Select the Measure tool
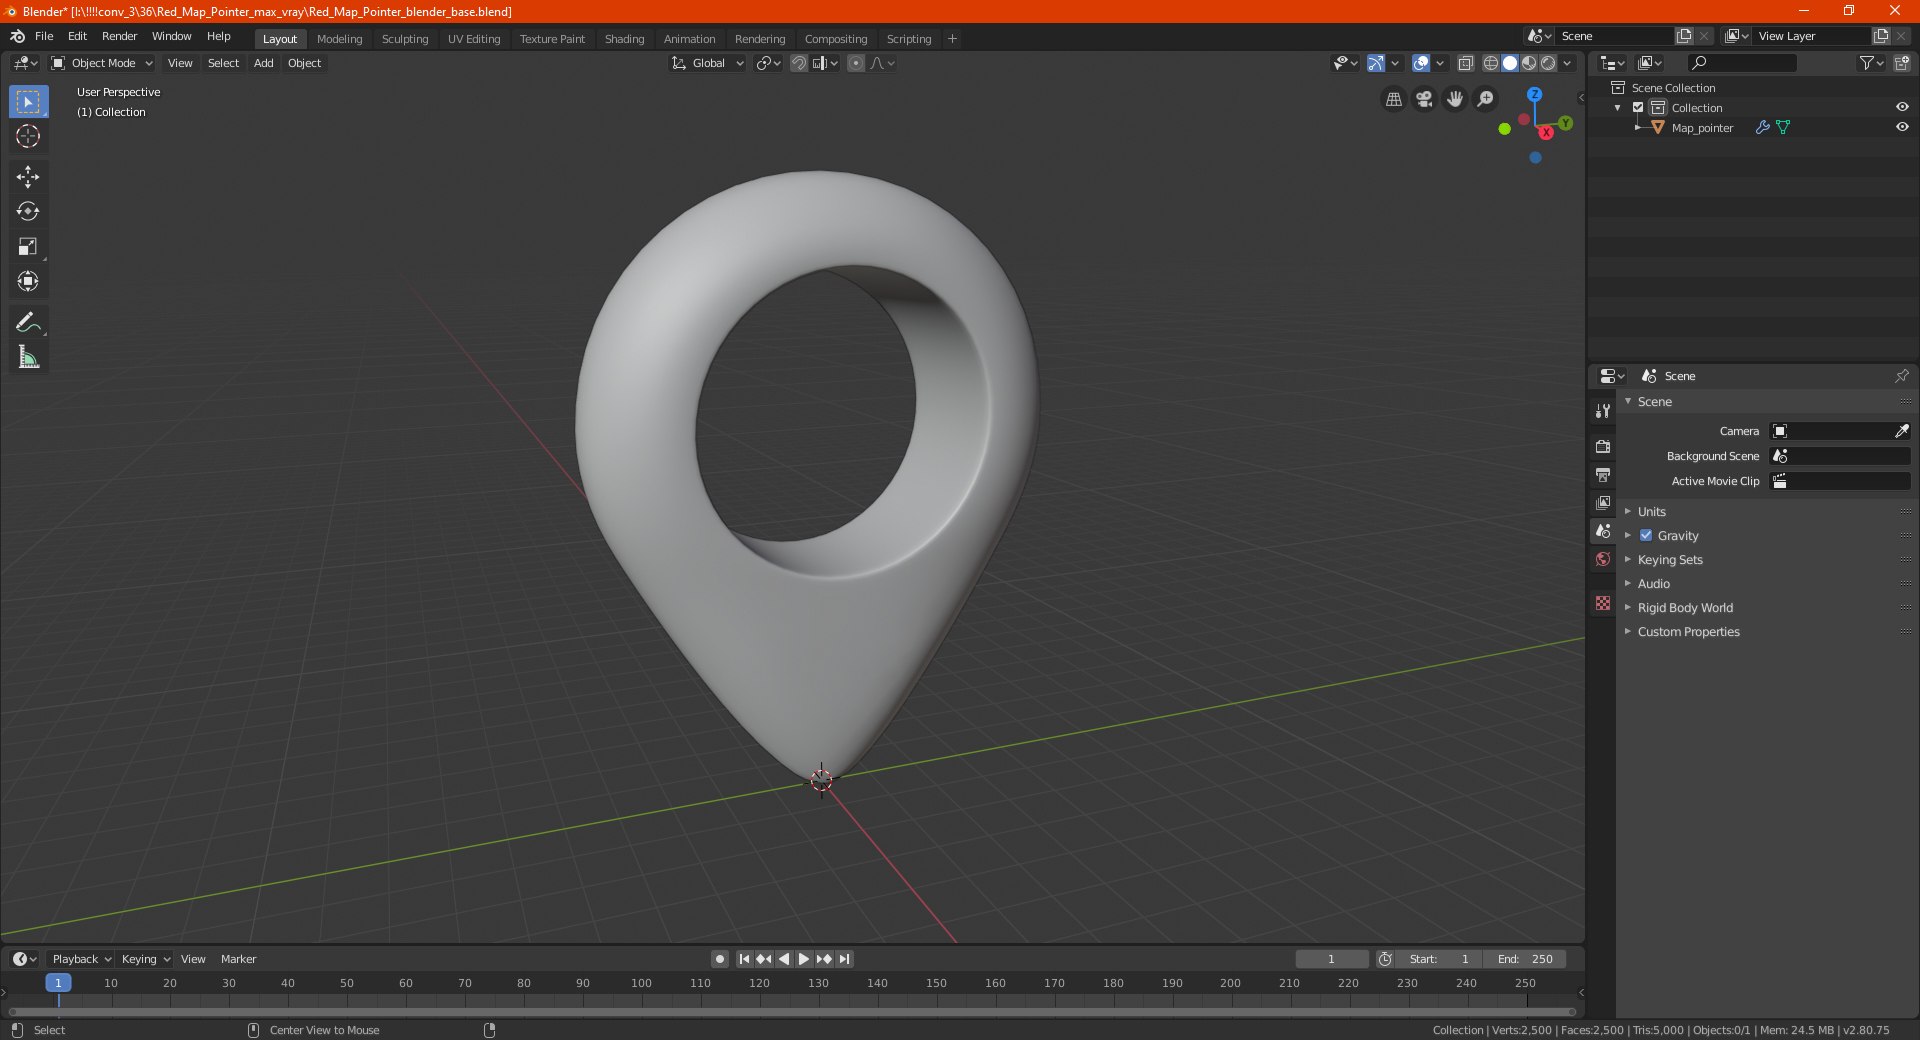This screenshot has width=1920, height=1040. [28, 357]
